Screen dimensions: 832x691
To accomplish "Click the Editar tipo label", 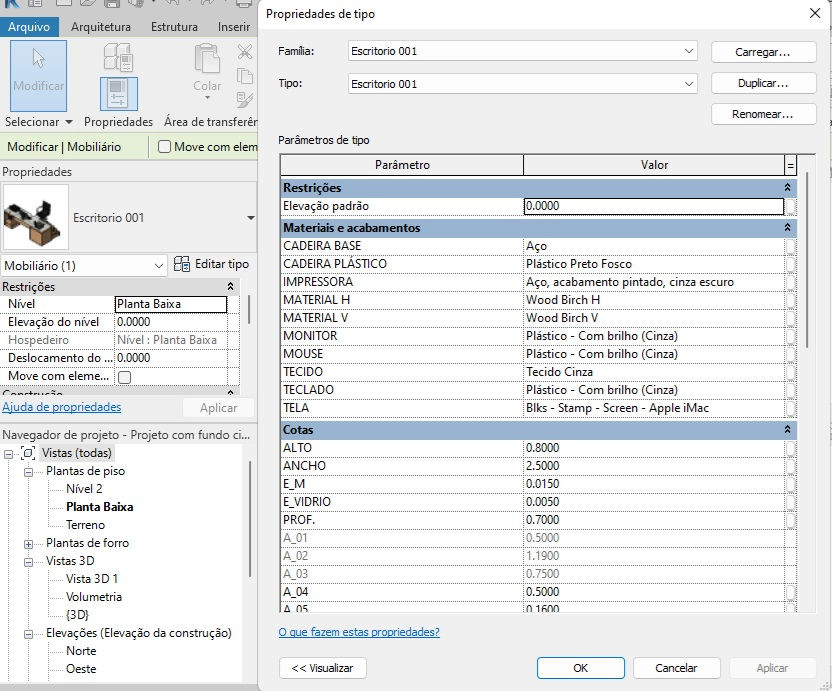I will coord(222,264).
